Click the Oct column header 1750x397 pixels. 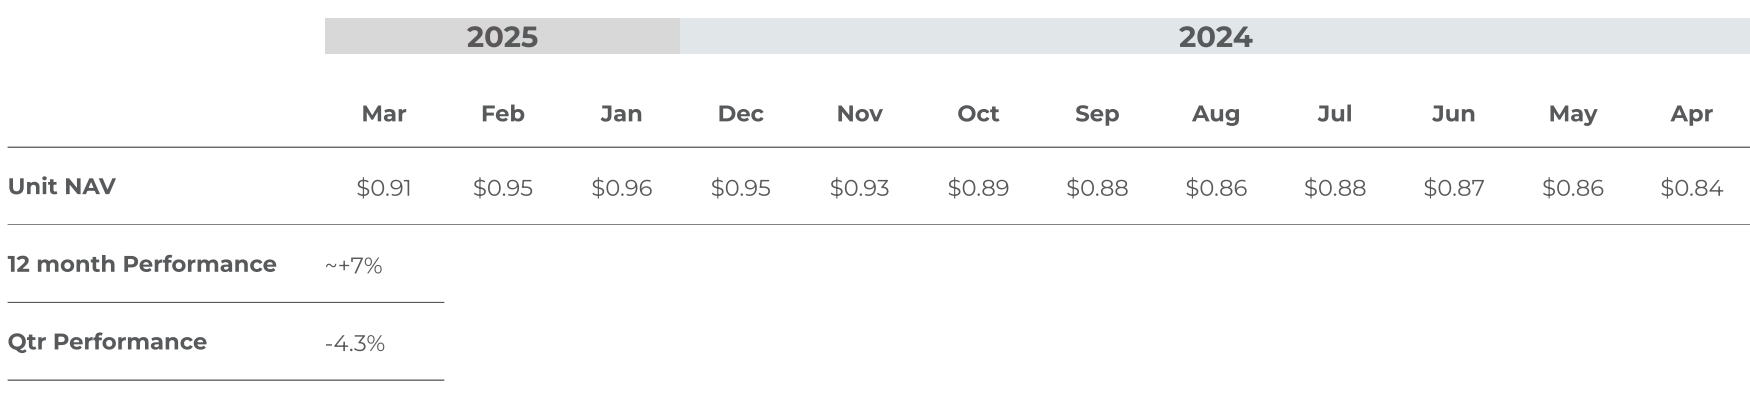click(978, 114)
